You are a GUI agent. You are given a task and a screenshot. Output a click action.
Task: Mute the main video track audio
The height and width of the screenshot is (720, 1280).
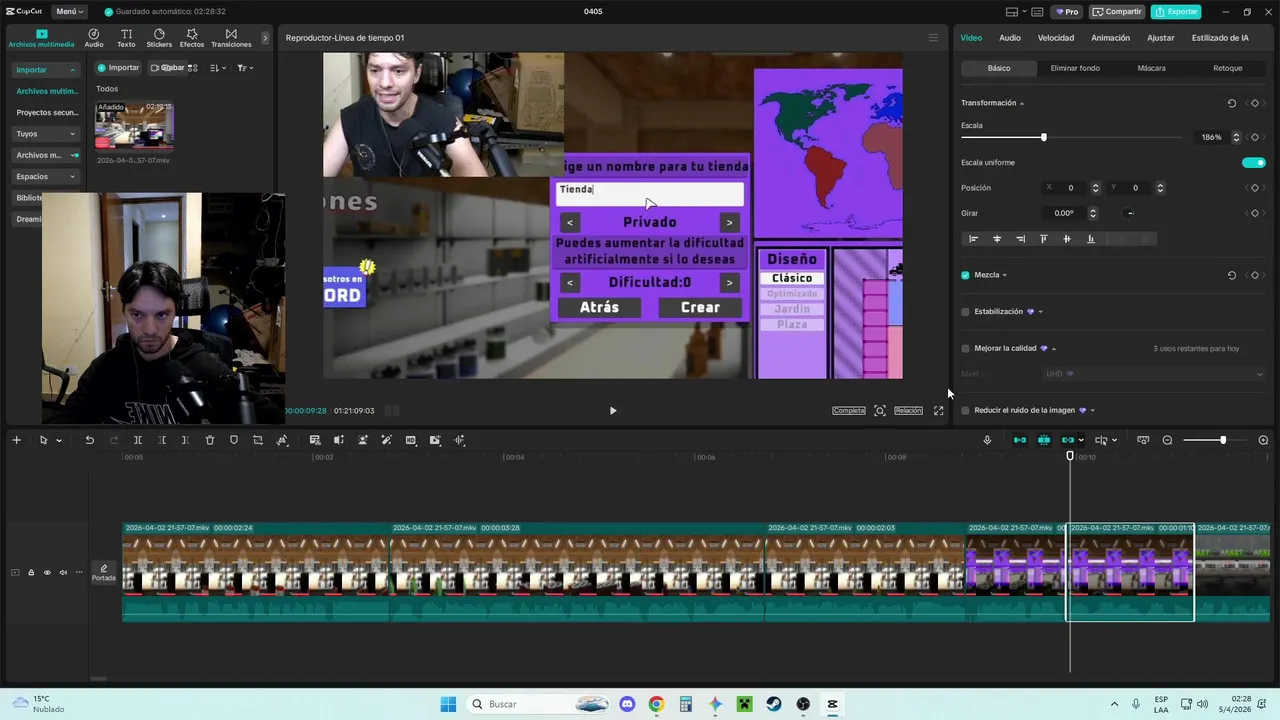tap(63, 573)
